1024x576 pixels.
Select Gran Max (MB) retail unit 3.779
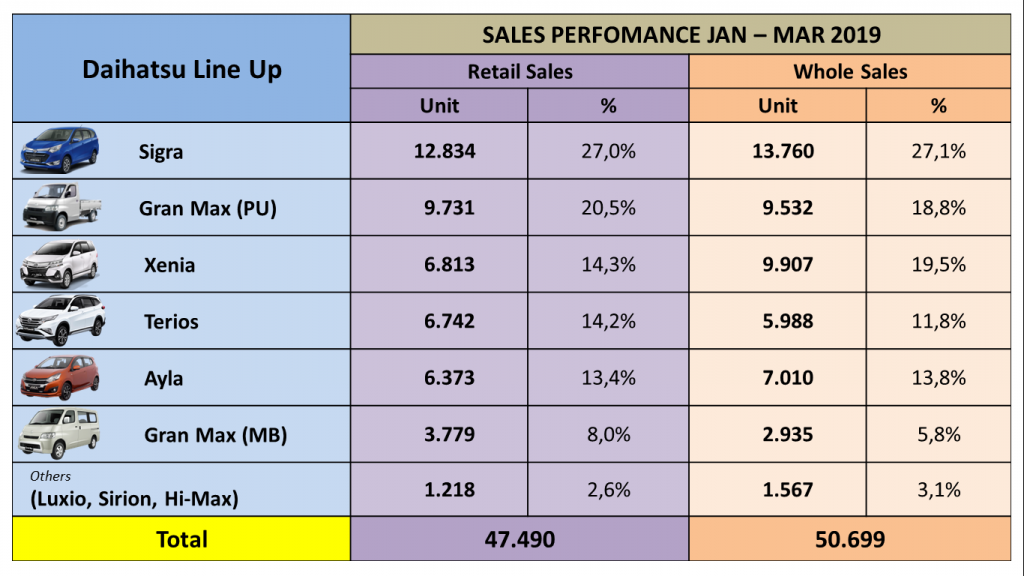point(444,434)
